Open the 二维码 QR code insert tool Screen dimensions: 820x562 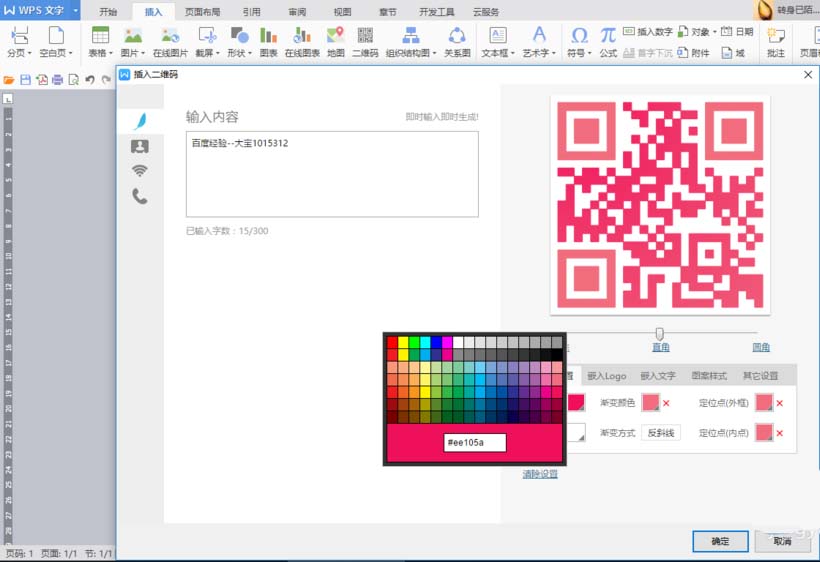click(365, 42)
